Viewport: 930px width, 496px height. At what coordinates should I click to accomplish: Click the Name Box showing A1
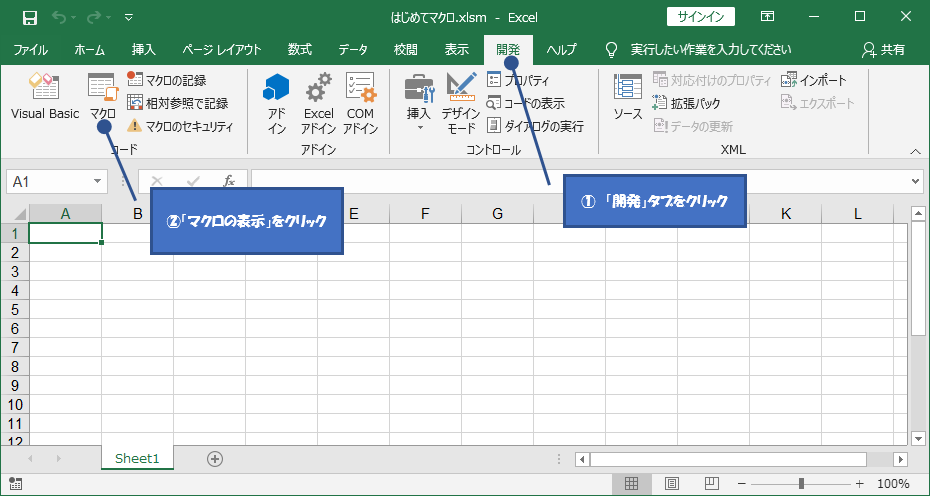(49, 182)
